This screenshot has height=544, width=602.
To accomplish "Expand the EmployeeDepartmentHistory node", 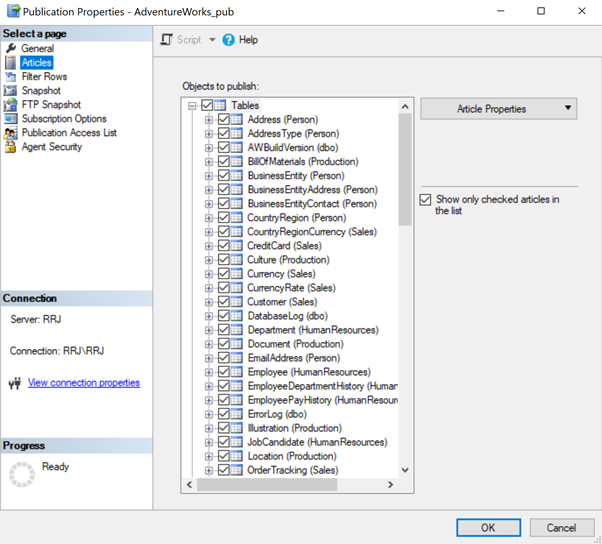I will point(208,386).
